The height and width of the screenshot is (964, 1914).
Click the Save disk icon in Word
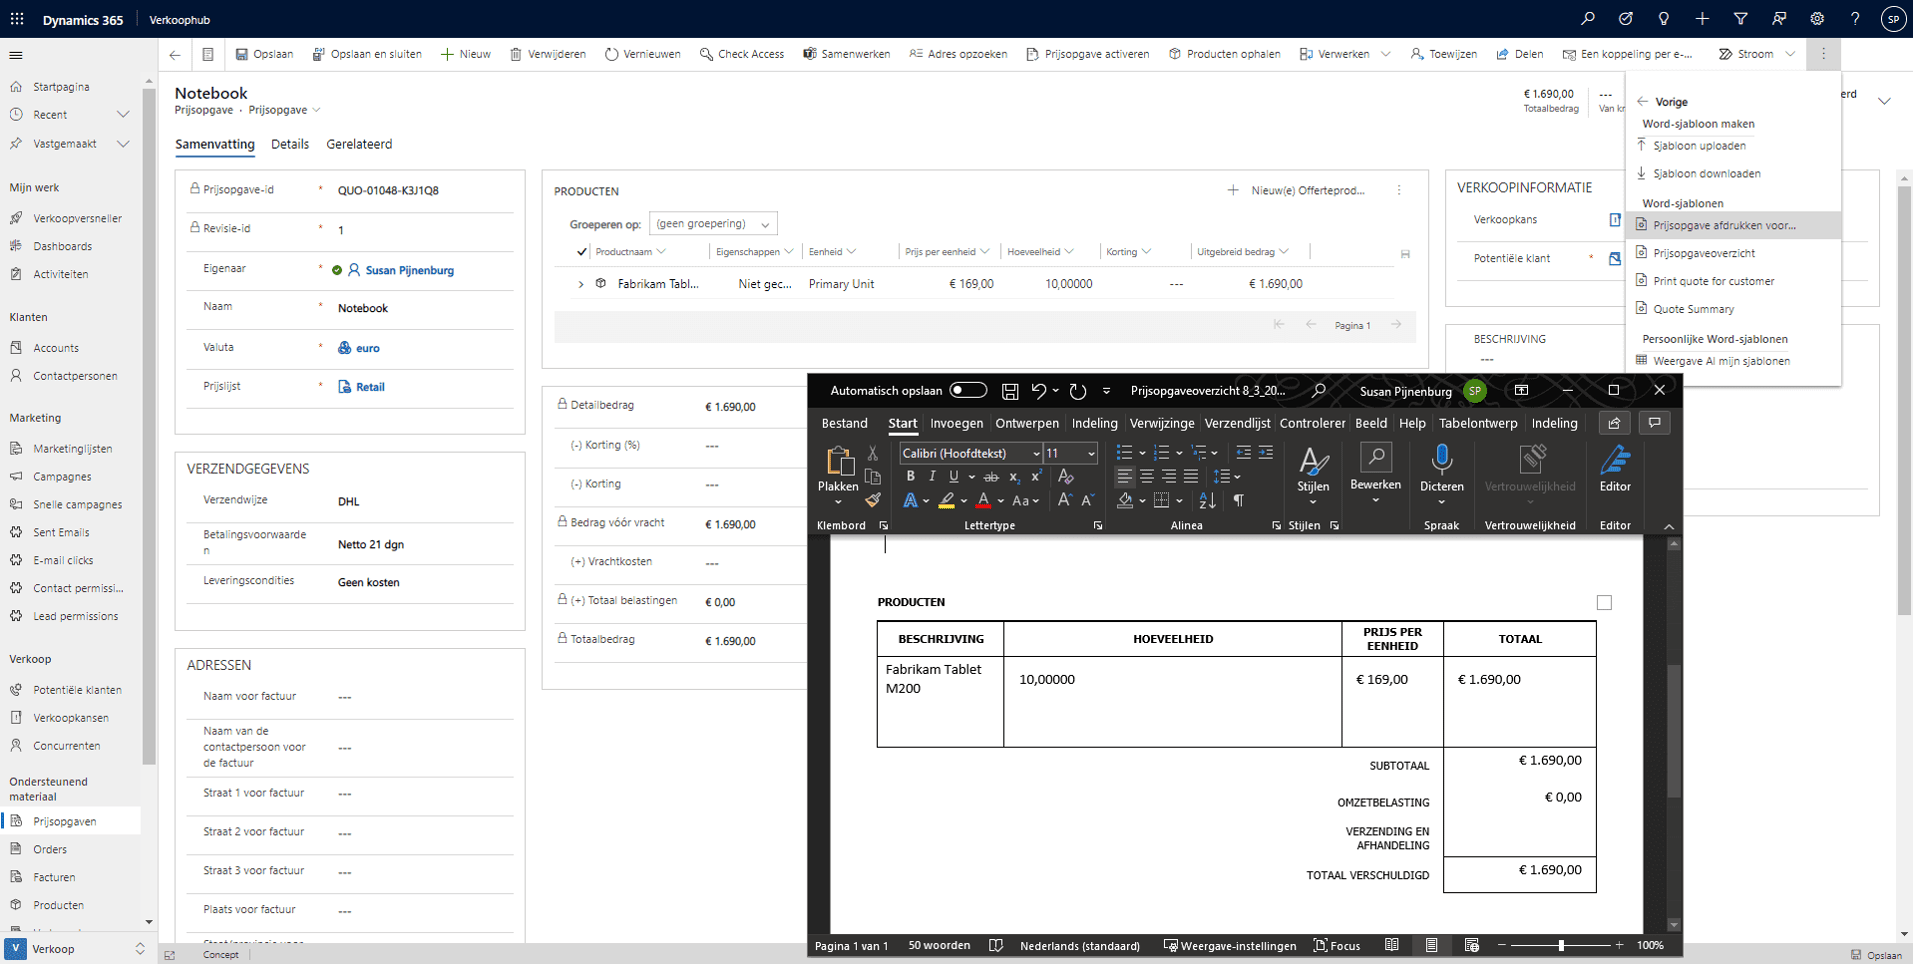point(1010,391)
